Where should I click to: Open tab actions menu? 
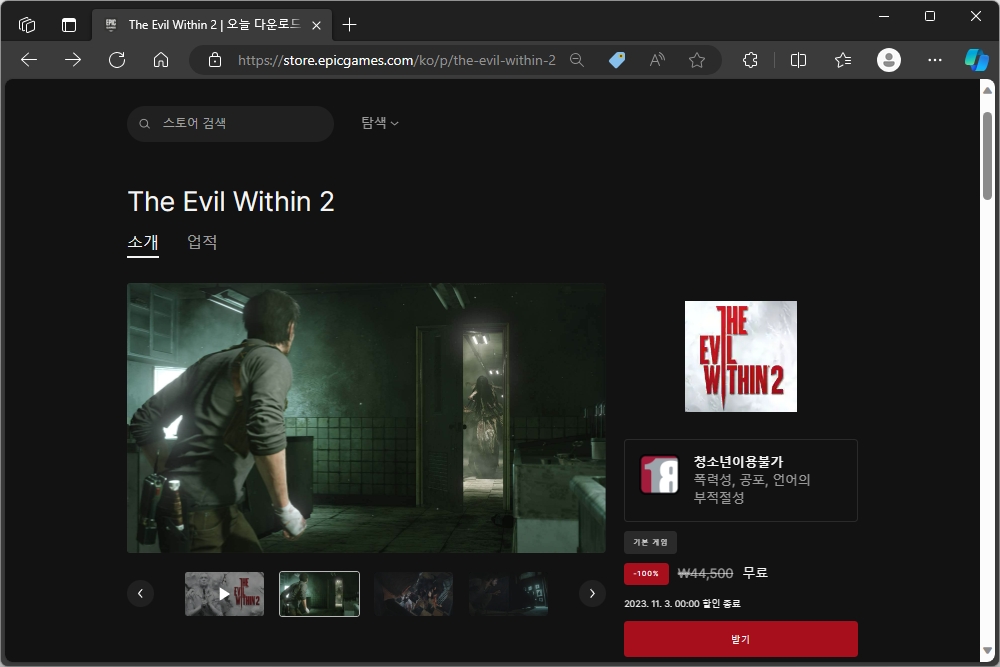tap(69, 25)
